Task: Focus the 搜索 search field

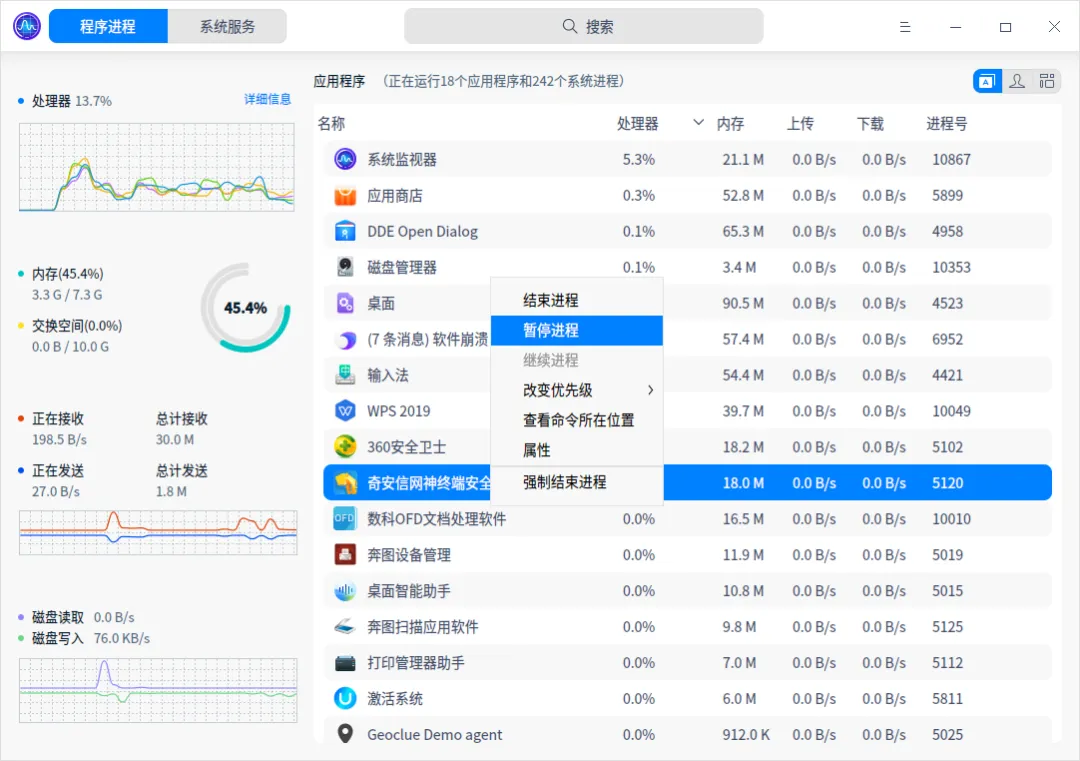Action: (583, 26)
